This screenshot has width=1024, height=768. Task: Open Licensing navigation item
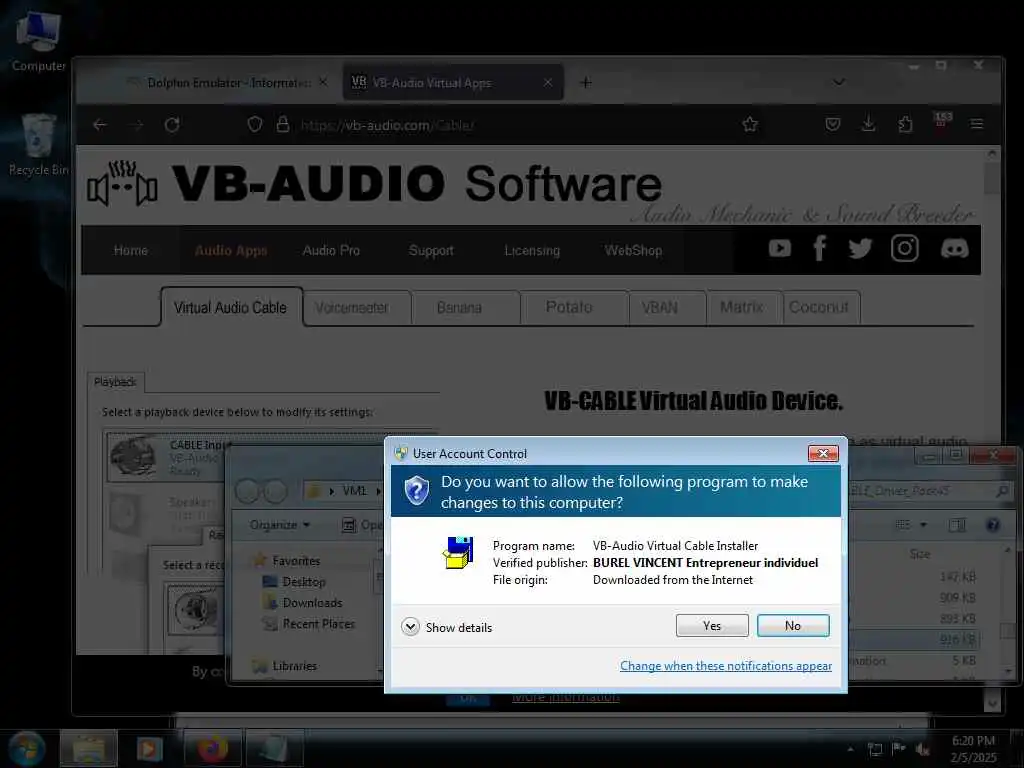click(x=532, y=250)
